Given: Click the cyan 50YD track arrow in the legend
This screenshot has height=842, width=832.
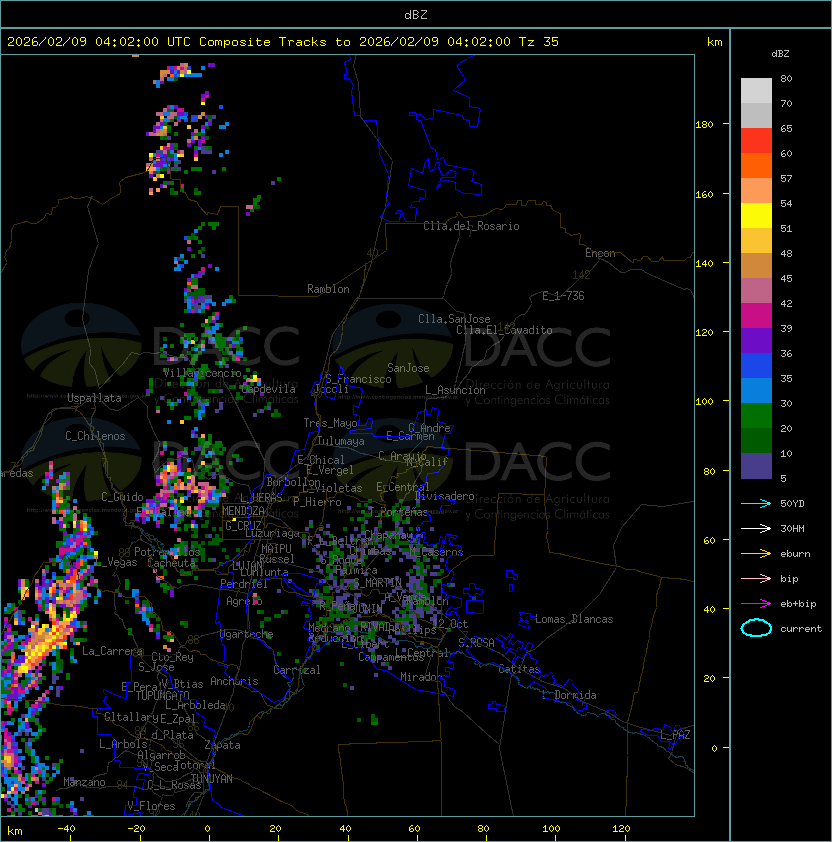Looking at the screenshot, I should click(756, 503).
